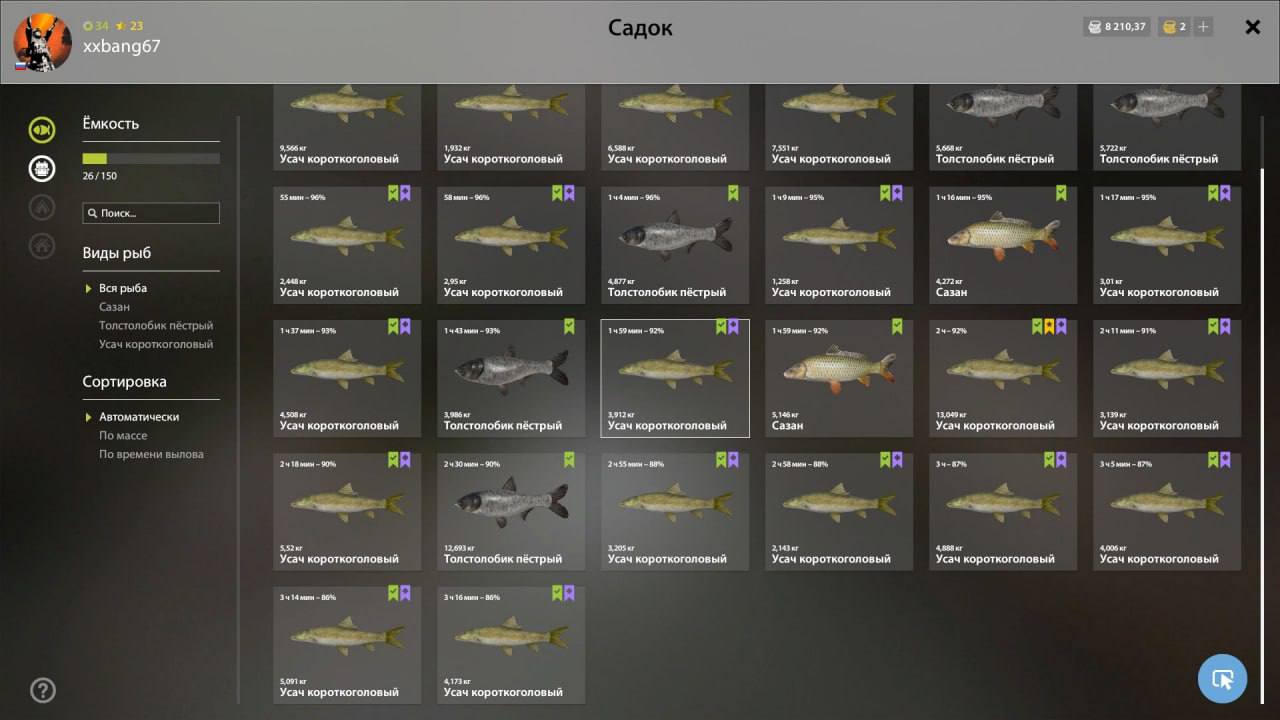
Task: Select Вся рыба filter option
Action: 123,288
